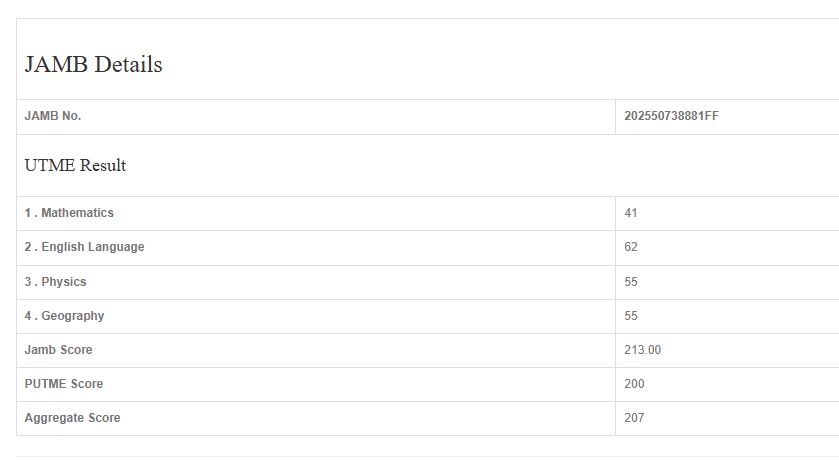Click the horizontal separator line below the table

(x=420, y=456)
